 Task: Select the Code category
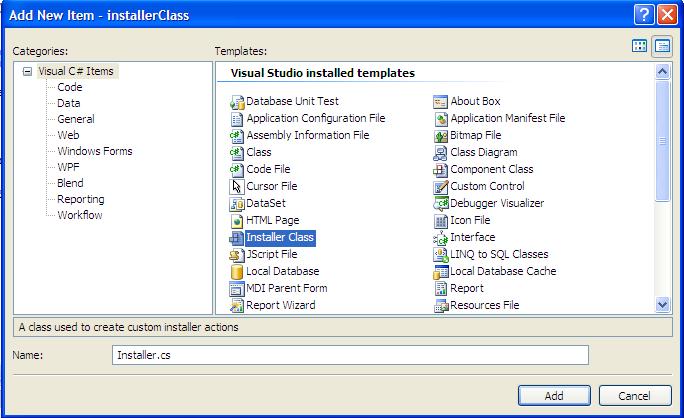70,87
